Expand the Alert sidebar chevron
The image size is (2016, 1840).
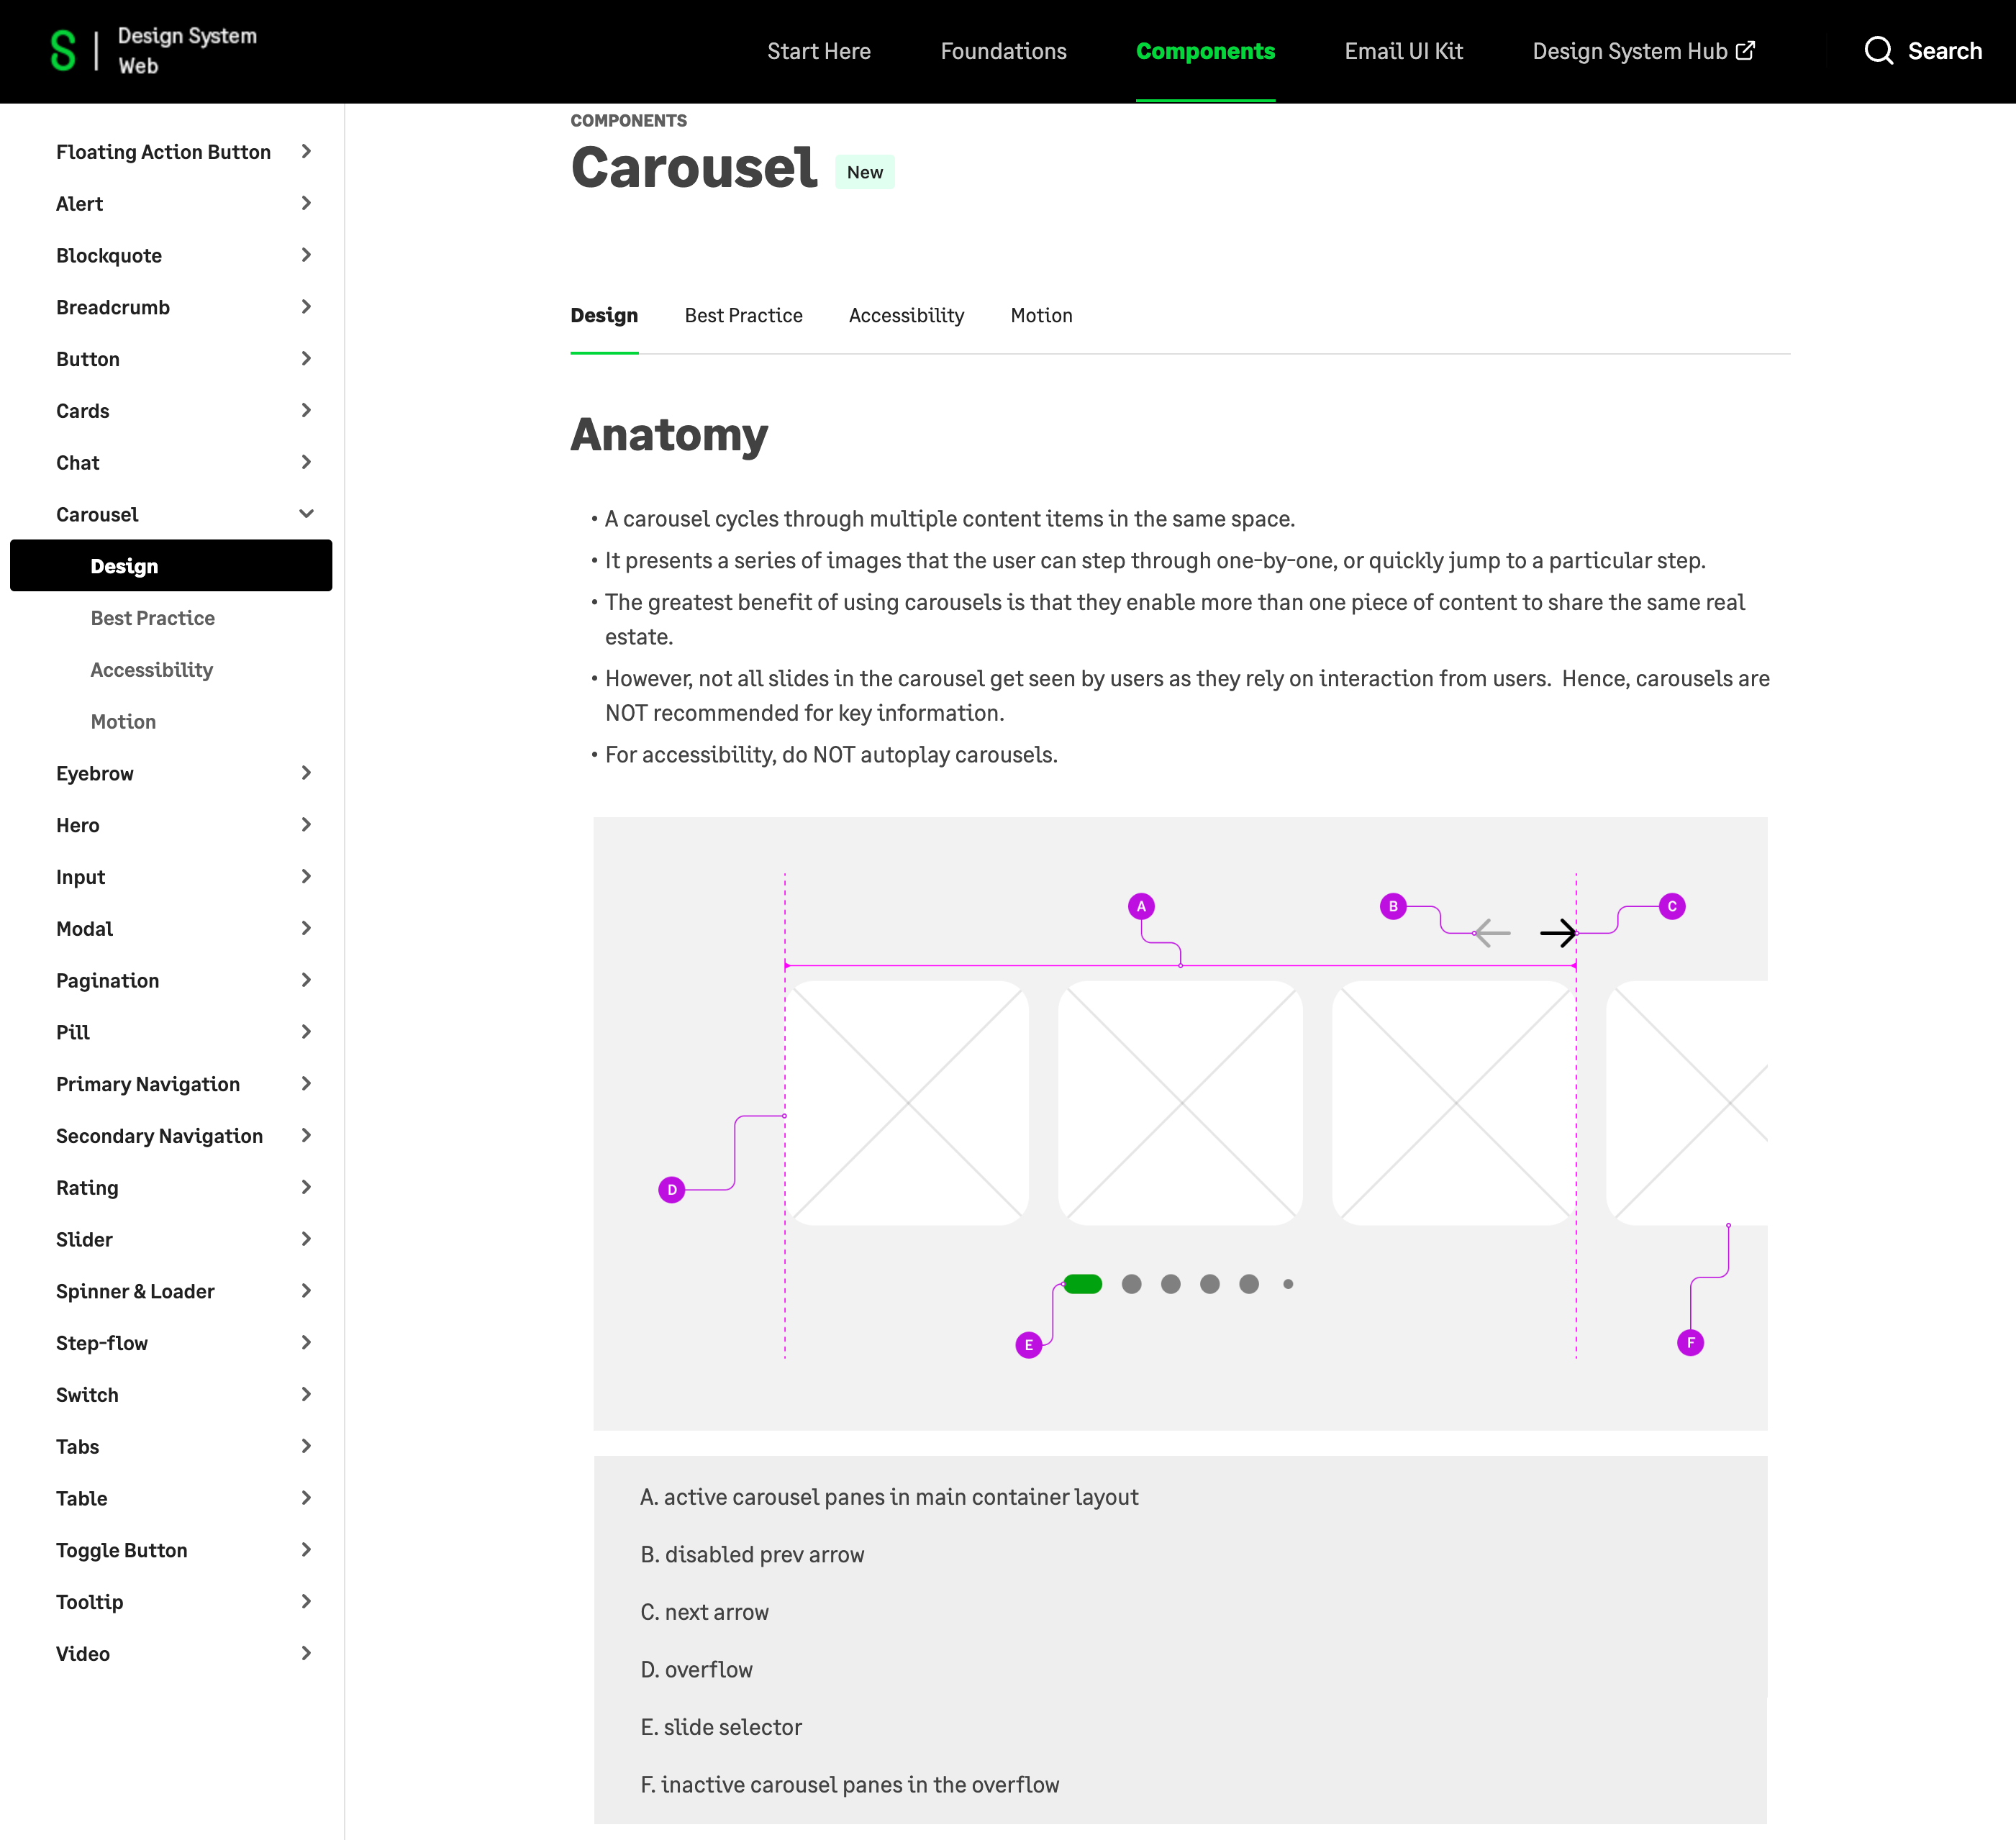(306, 203)
